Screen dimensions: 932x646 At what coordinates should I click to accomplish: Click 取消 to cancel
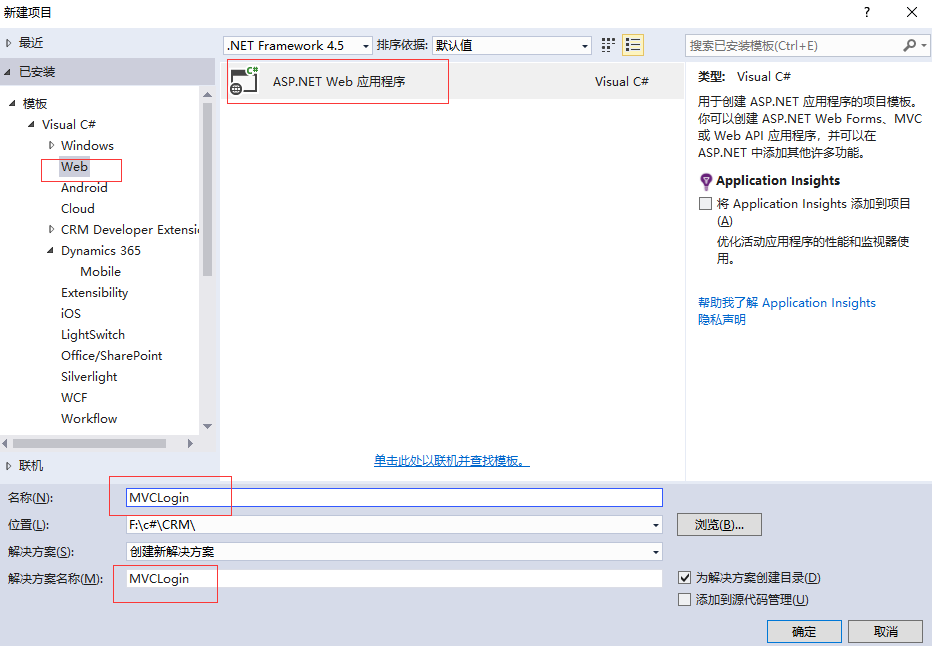coord(885,632)
